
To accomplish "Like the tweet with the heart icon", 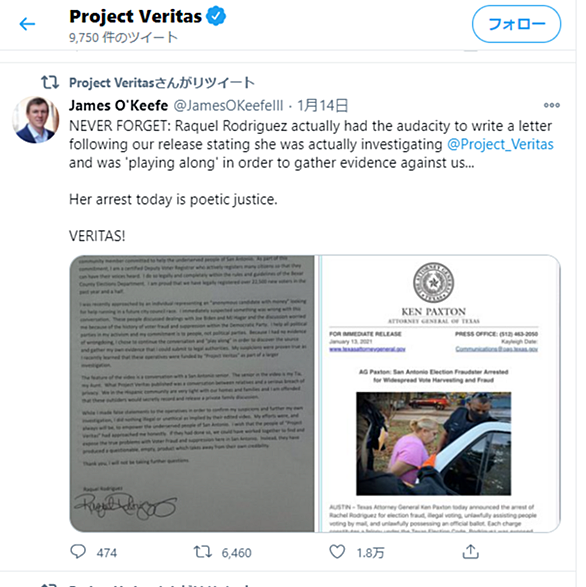I will coord(337,552).
